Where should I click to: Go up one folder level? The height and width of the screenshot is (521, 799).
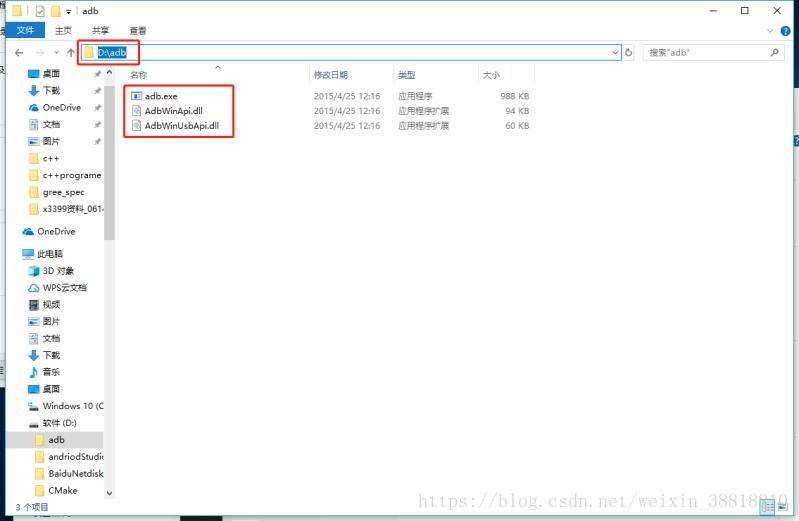71,53
